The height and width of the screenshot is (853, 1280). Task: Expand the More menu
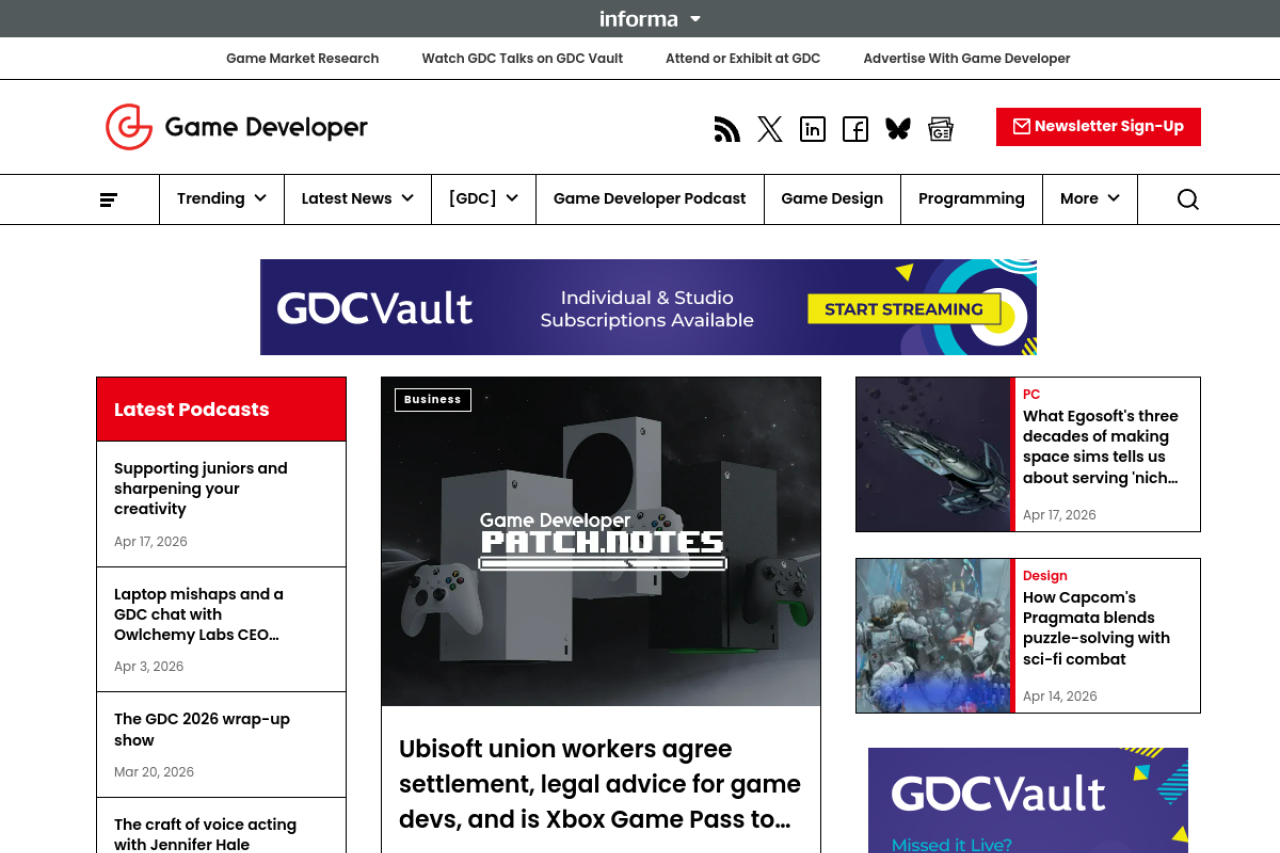1090,199
